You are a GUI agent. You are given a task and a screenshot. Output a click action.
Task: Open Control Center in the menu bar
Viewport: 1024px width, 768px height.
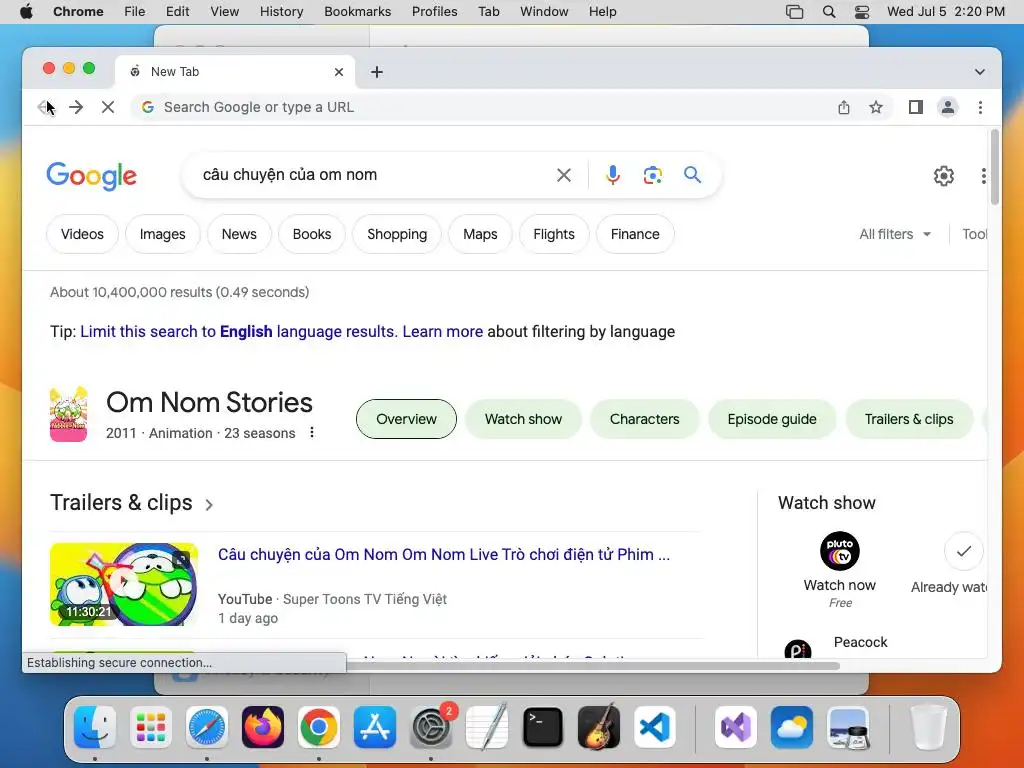(x=862, y=12)
